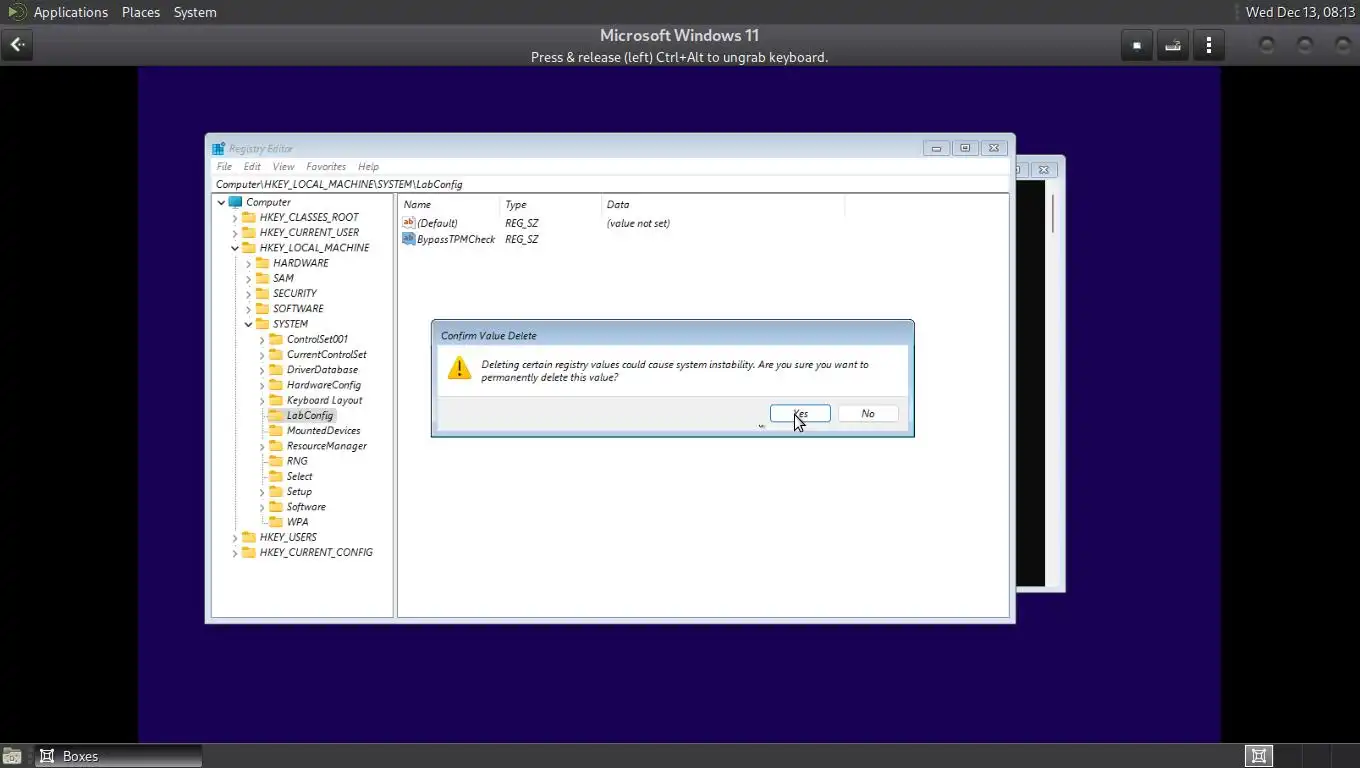The width and height of the screenshot is (1360, 768).
Task: Click the Setup folder icon
Action: pyautogui.click(x=276, y=492)
